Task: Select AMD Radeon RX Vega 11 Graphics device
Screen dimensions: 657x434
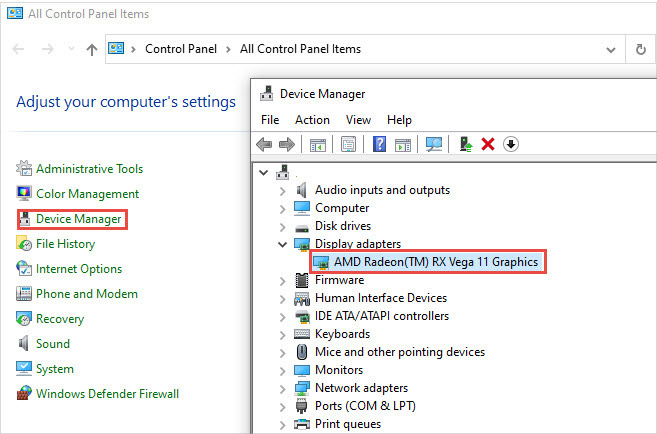Action: (x=436, y=262)
